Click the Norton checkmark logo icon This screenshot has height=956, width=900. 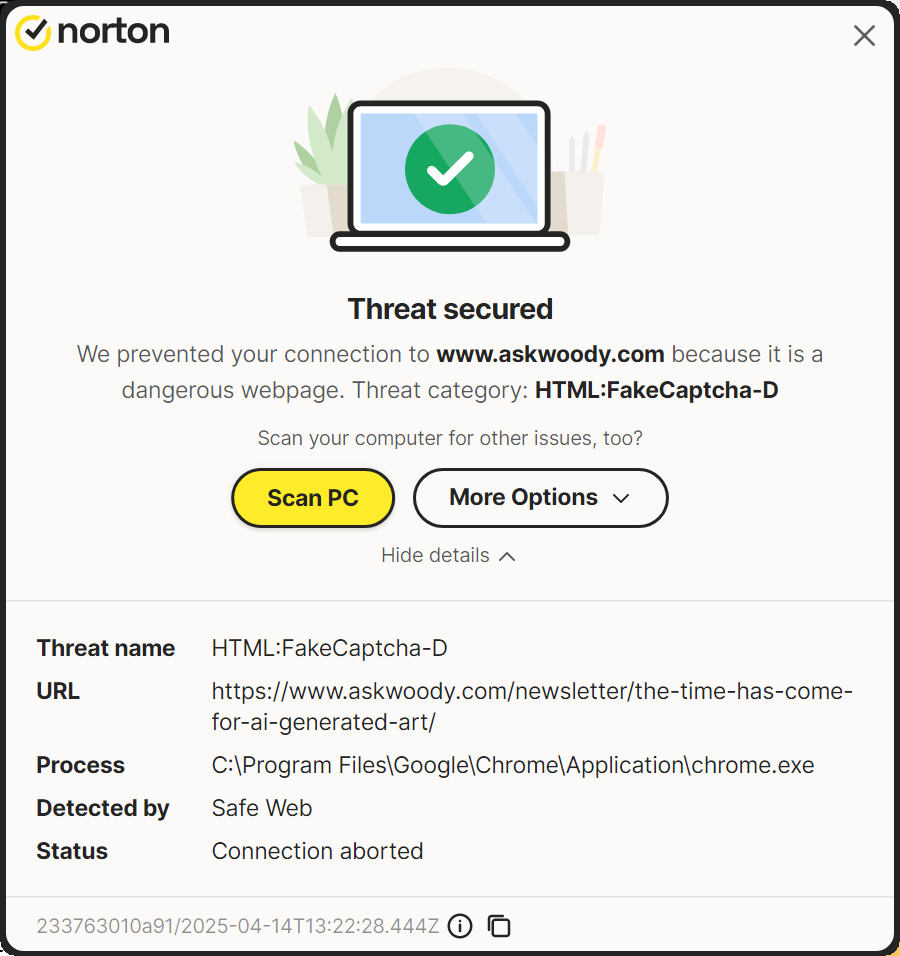34,32
